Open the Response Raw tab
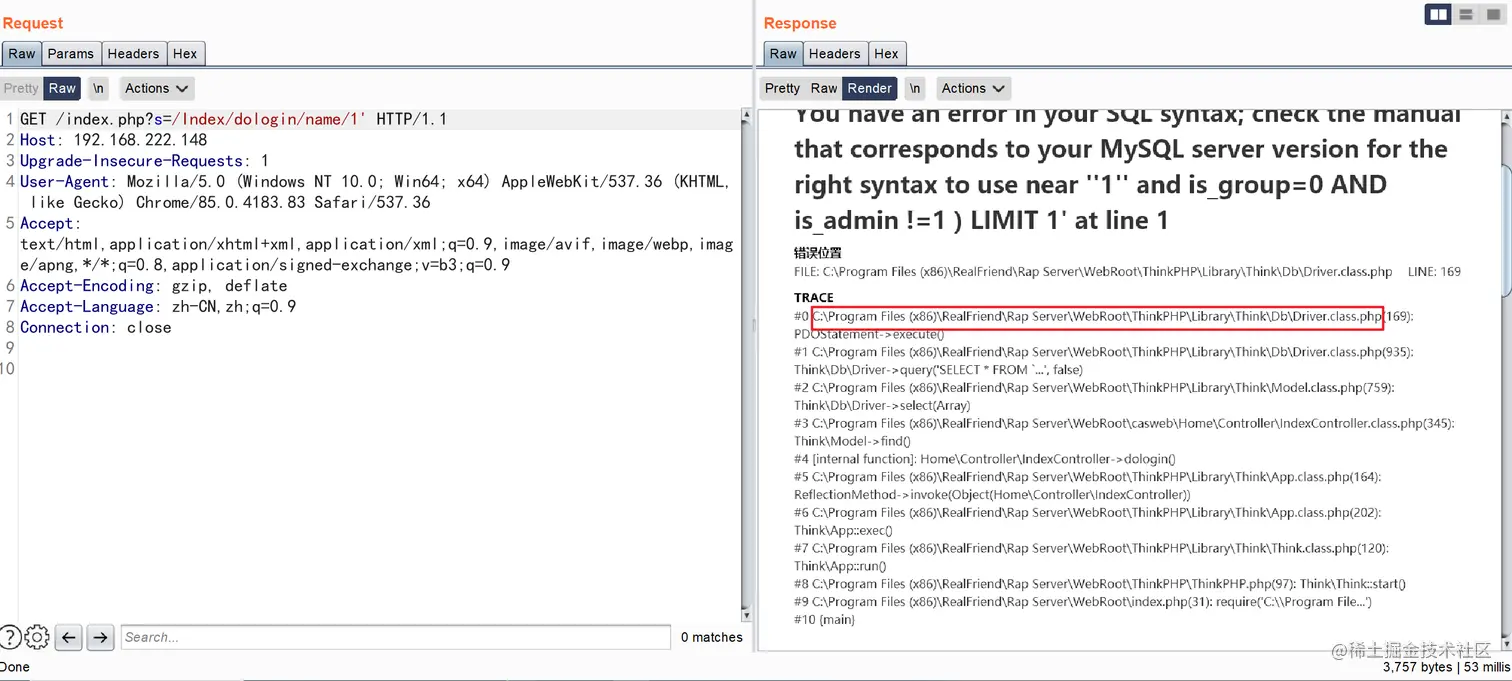This screenshot has width=1512, height=681. click(783, 54)
